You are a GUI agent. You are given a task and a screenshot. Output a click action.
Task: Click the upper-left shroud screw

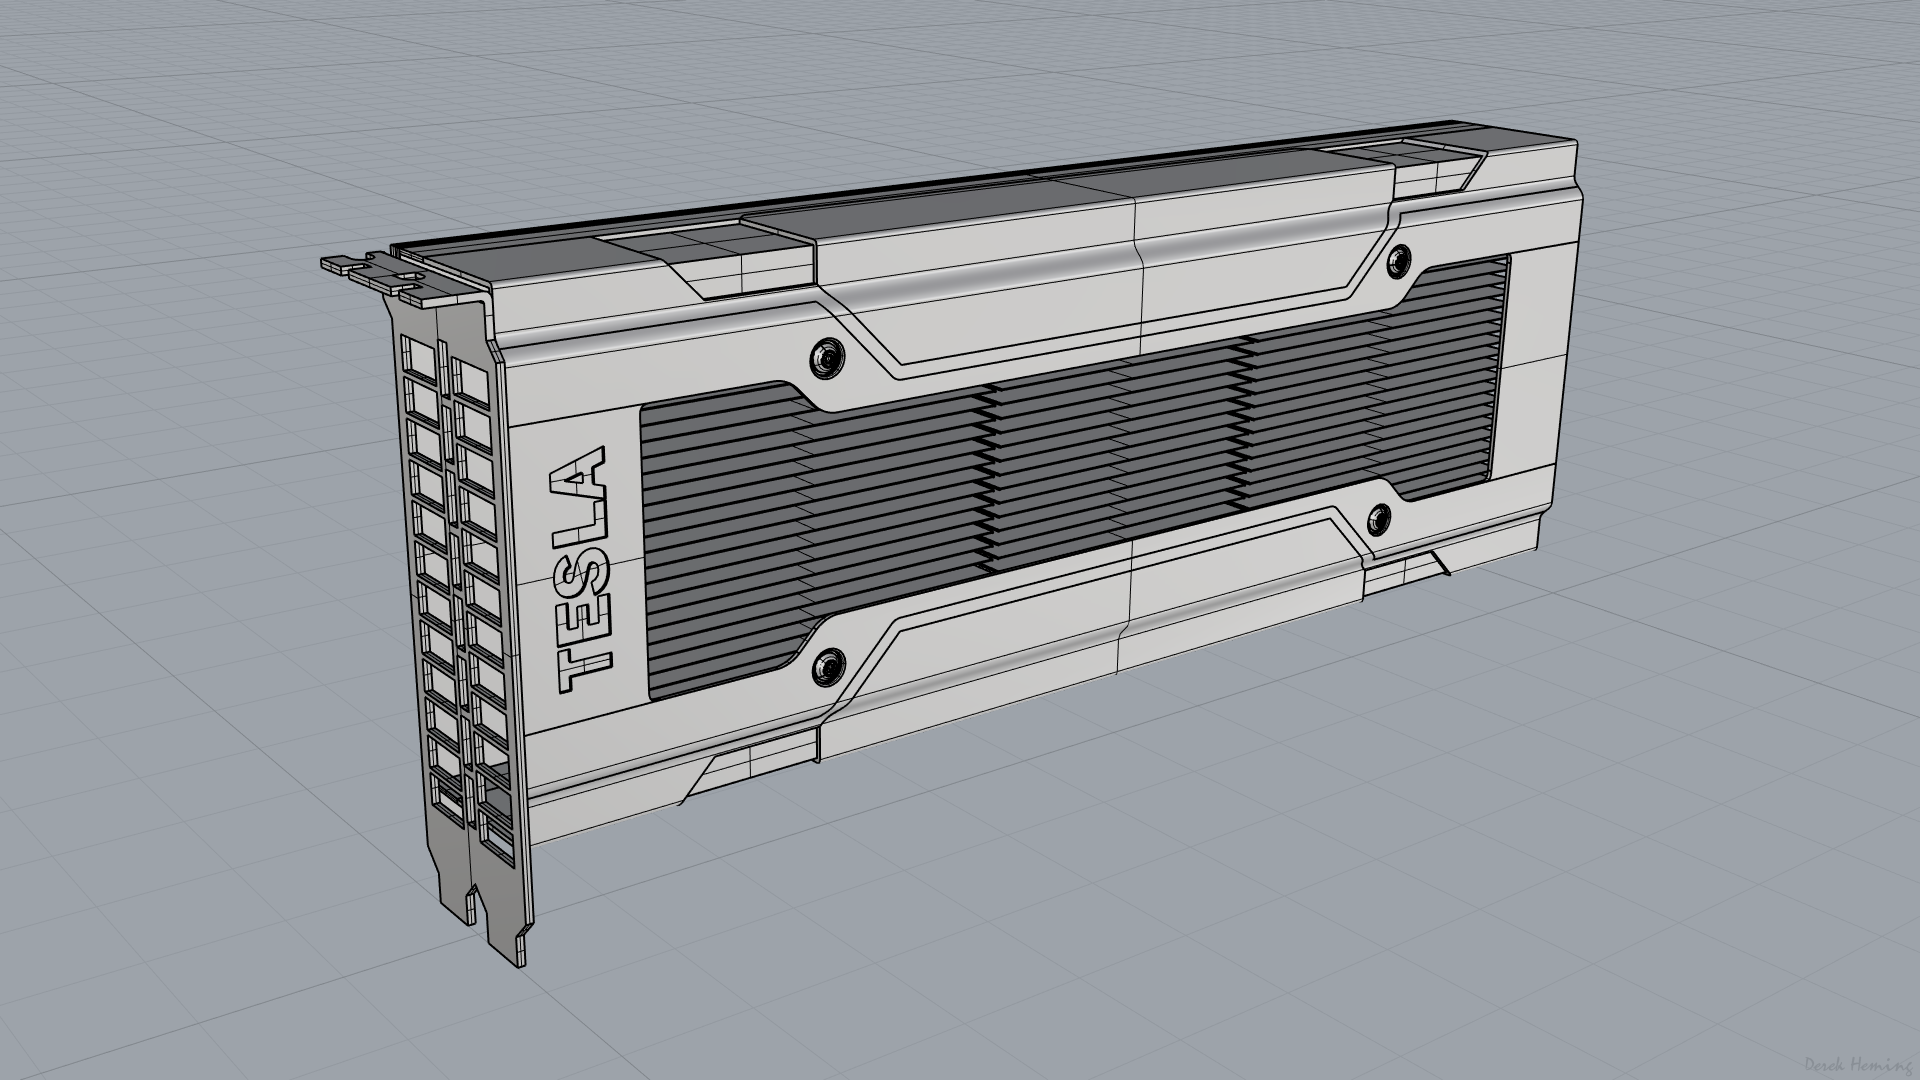click(827, 358)
